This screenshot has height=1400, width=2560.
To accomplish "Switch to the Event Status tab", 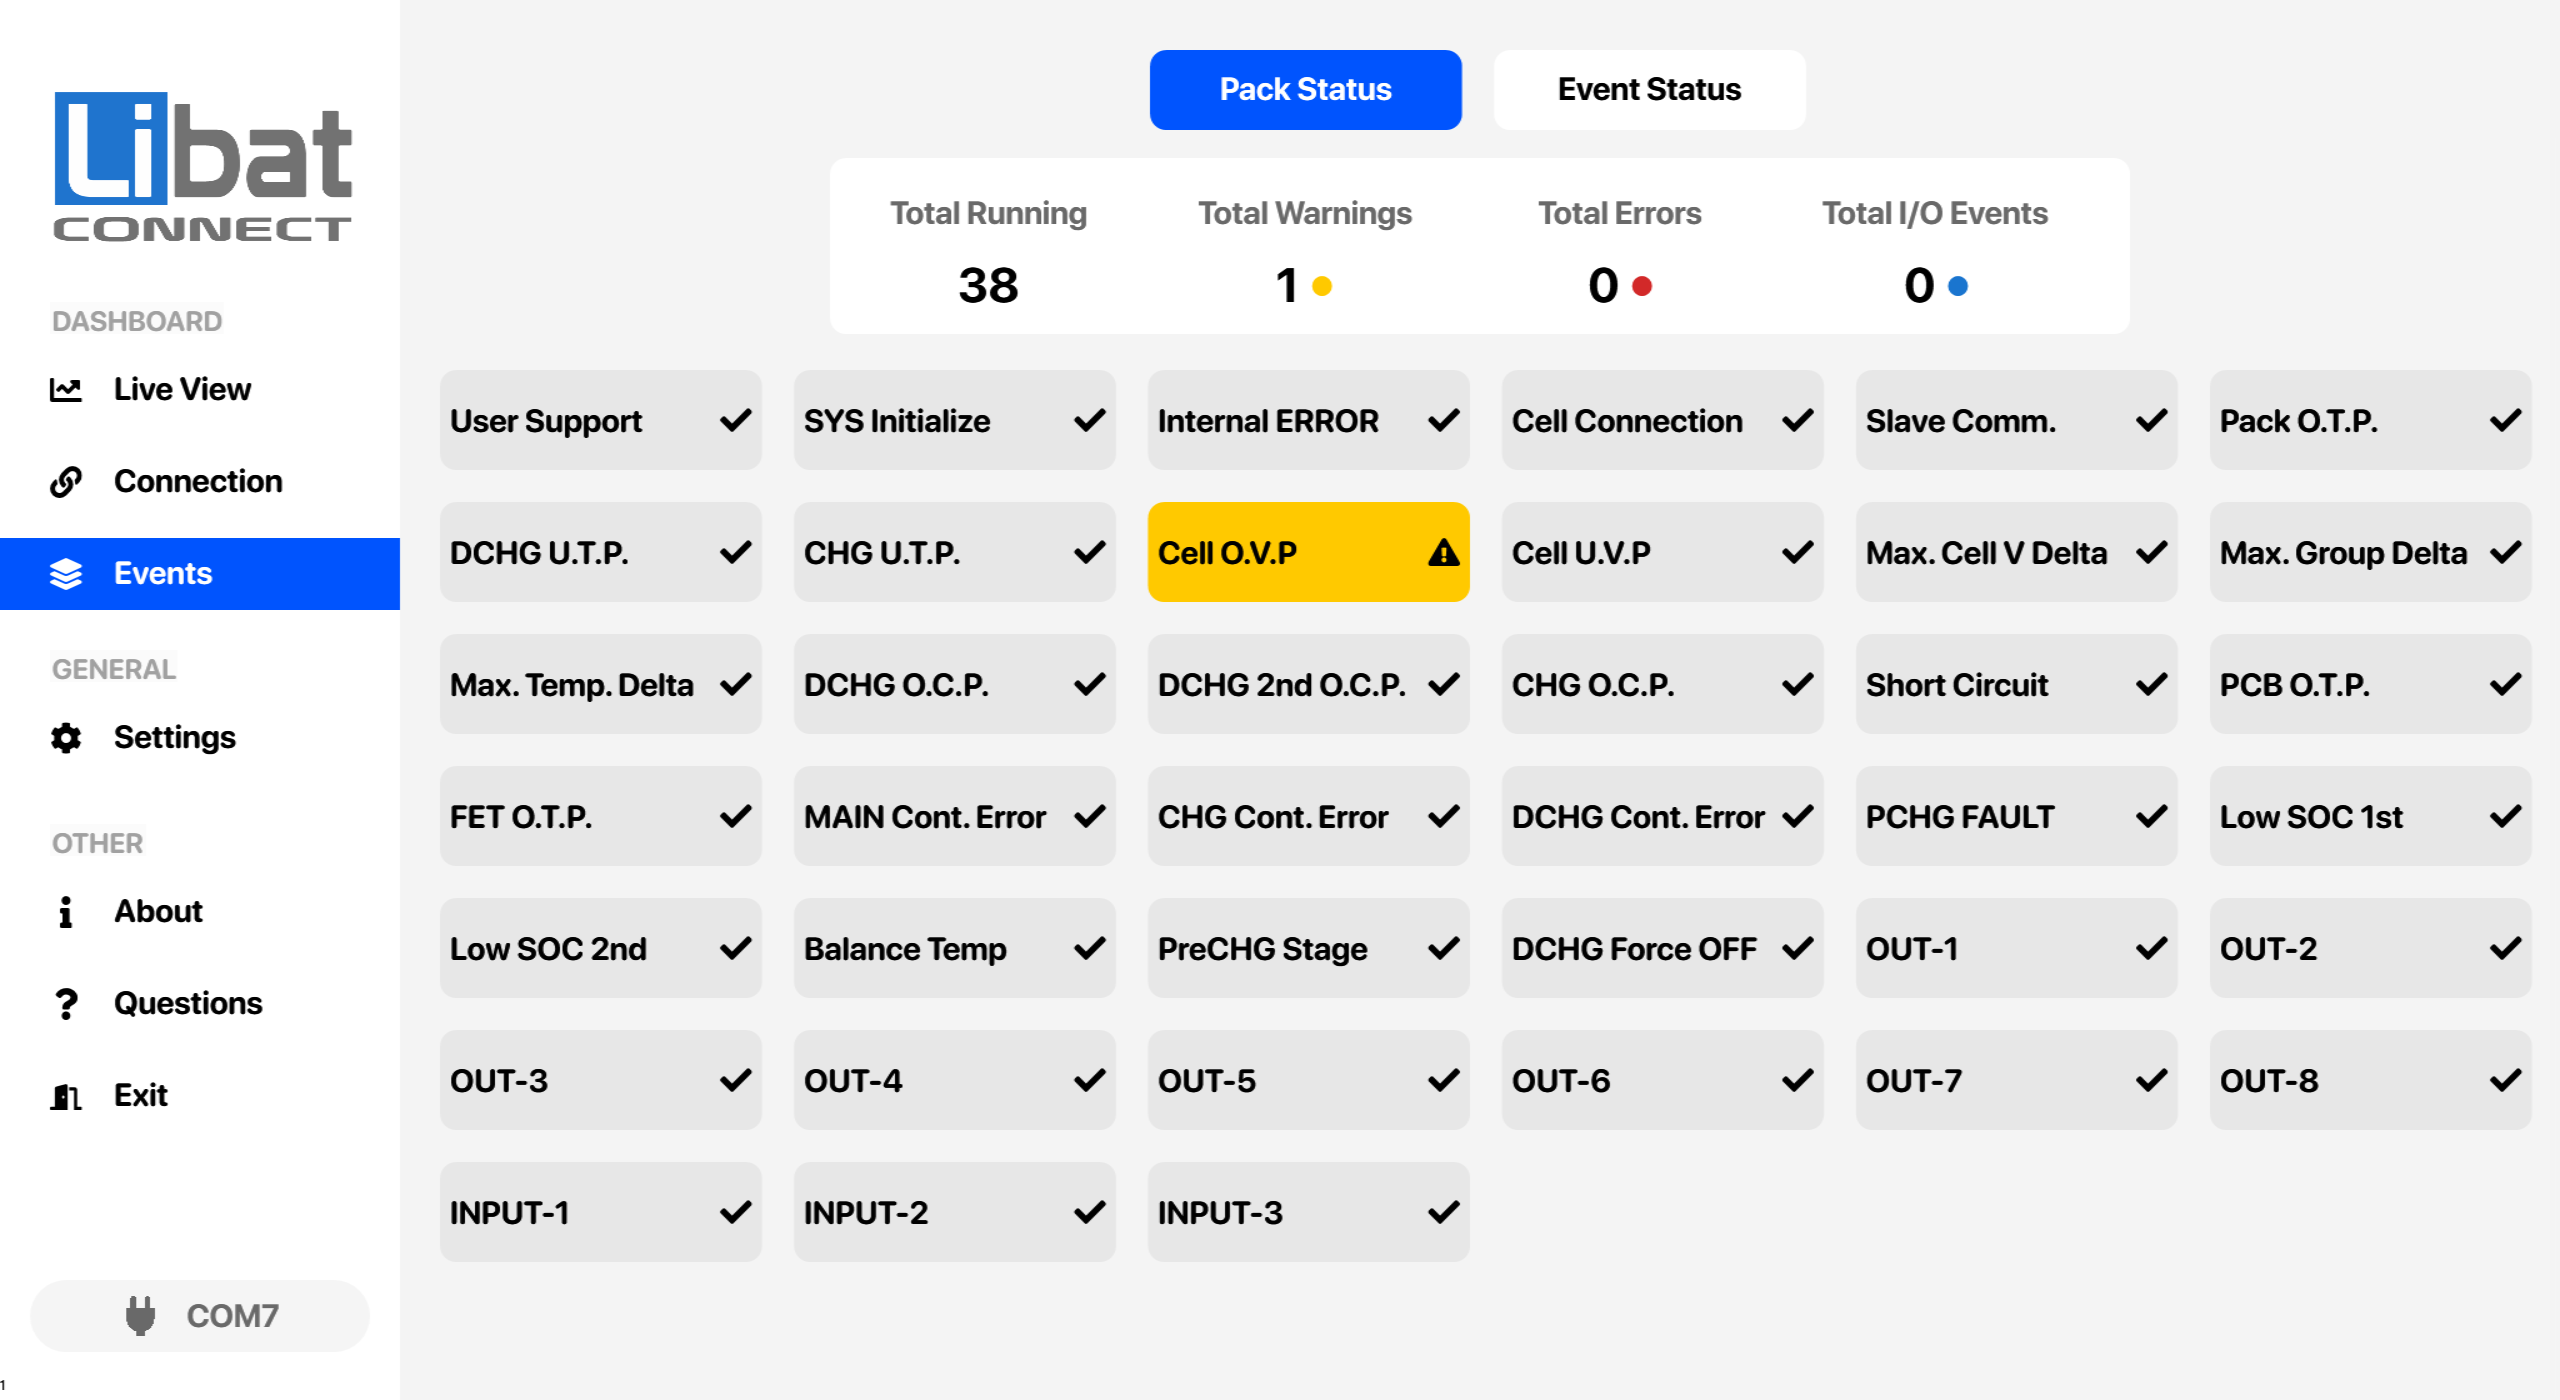I will click(1649, 90).
